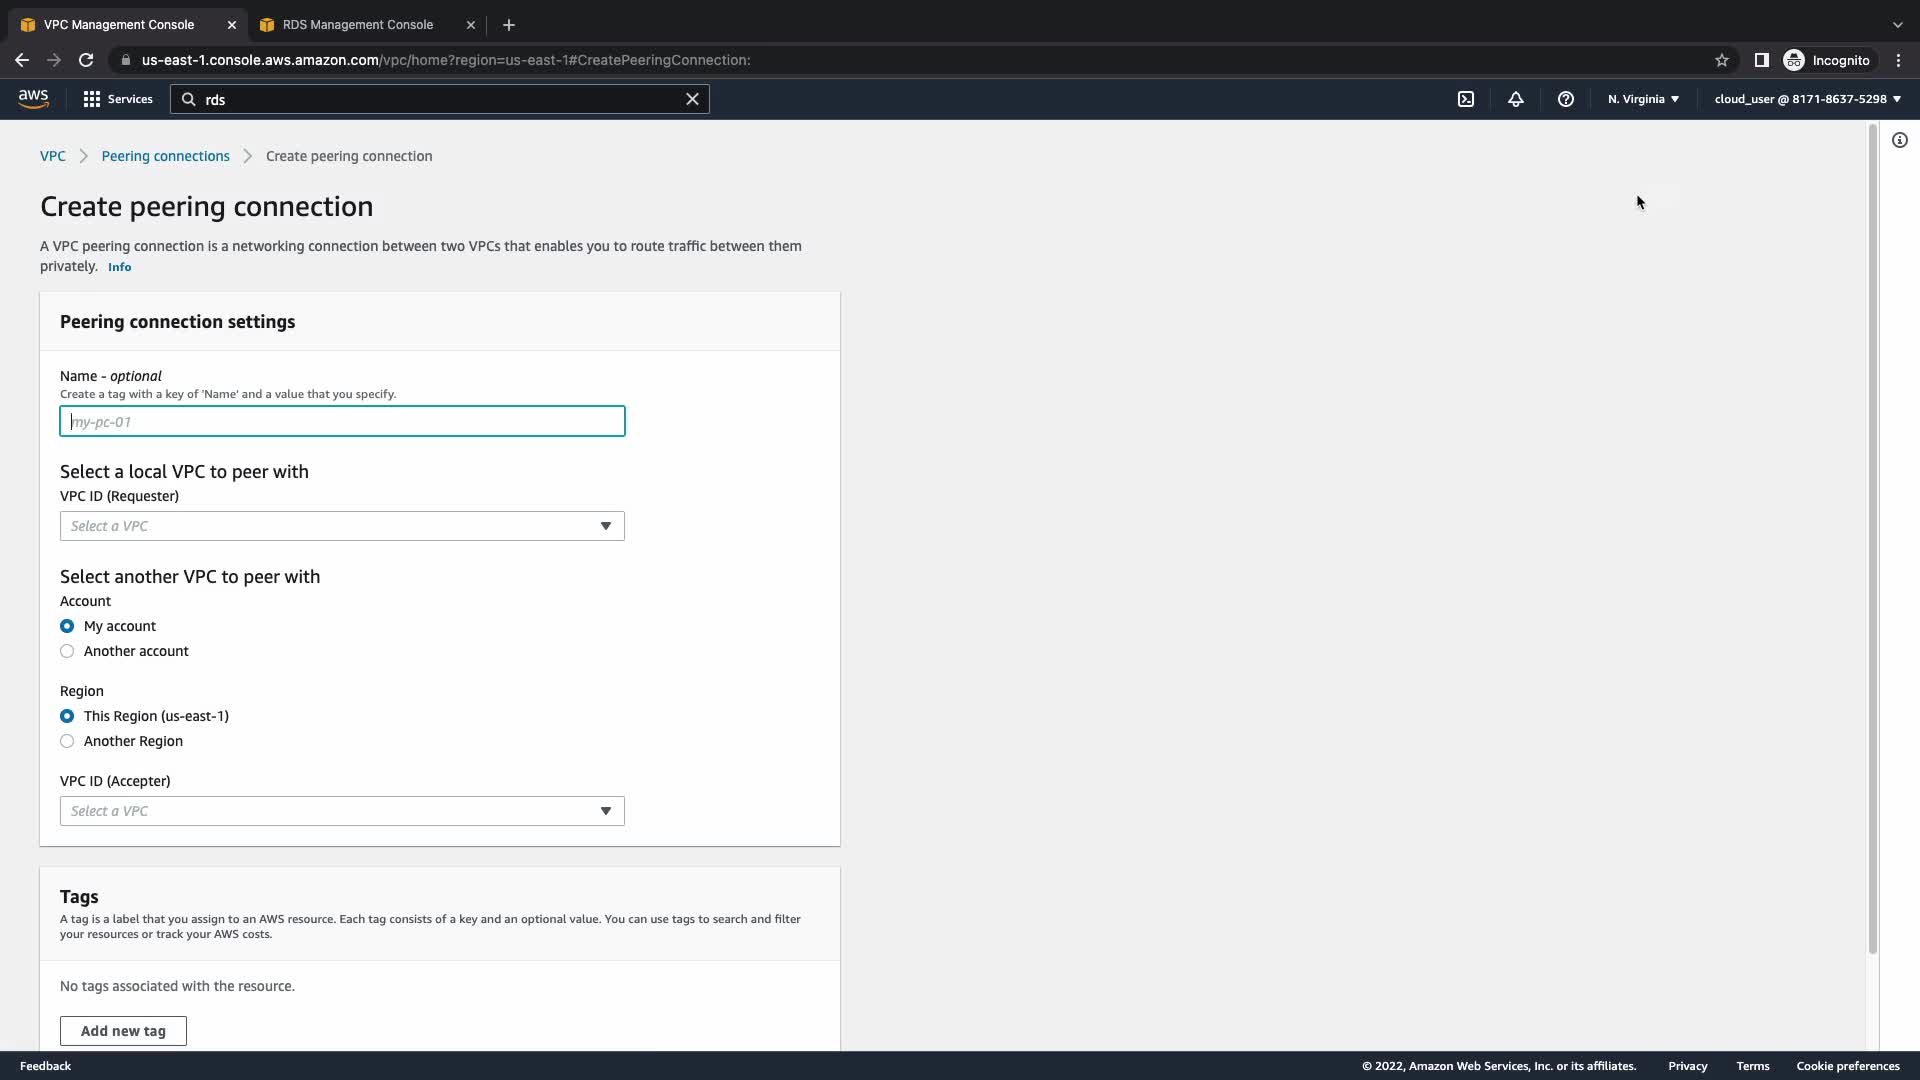Click the AWS logo home icon

click(33, 98)
